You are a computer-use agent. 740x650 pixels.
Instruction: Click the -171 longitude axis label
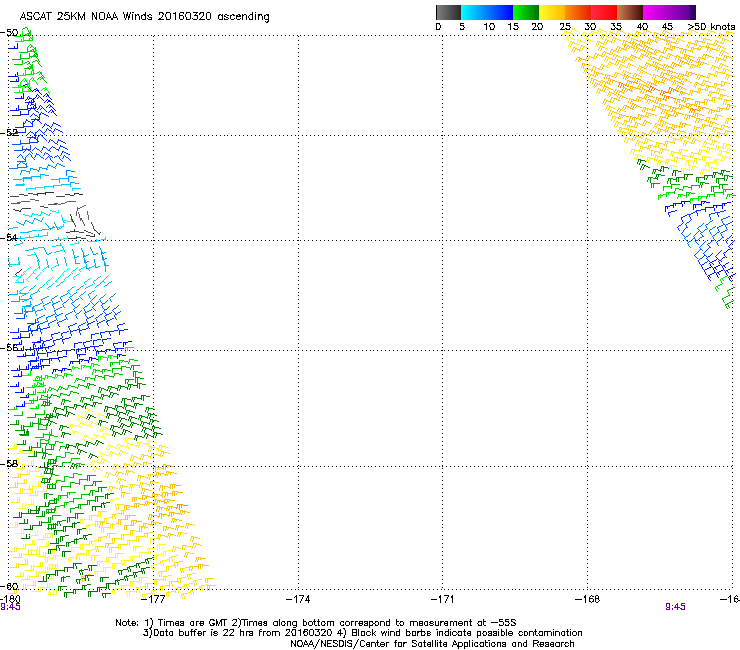(443, 599)
